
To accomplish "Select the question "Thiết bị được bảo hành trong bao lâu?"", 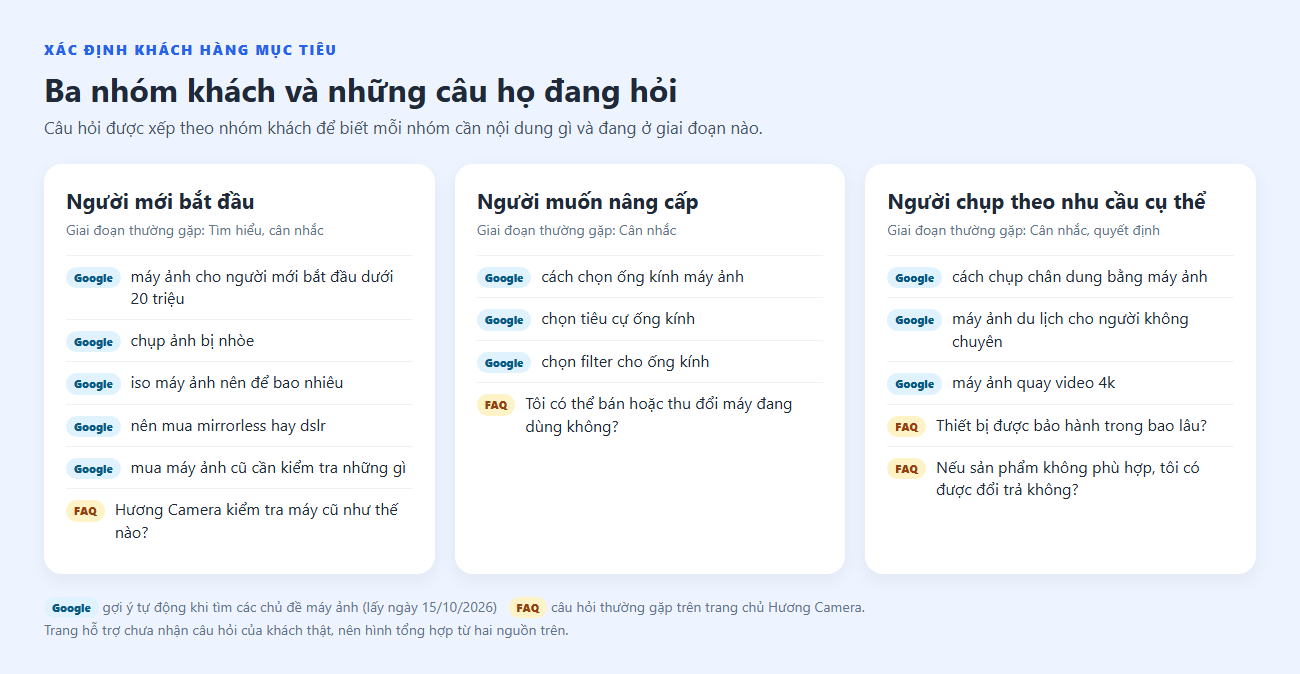I will (x=1071, y=426).
